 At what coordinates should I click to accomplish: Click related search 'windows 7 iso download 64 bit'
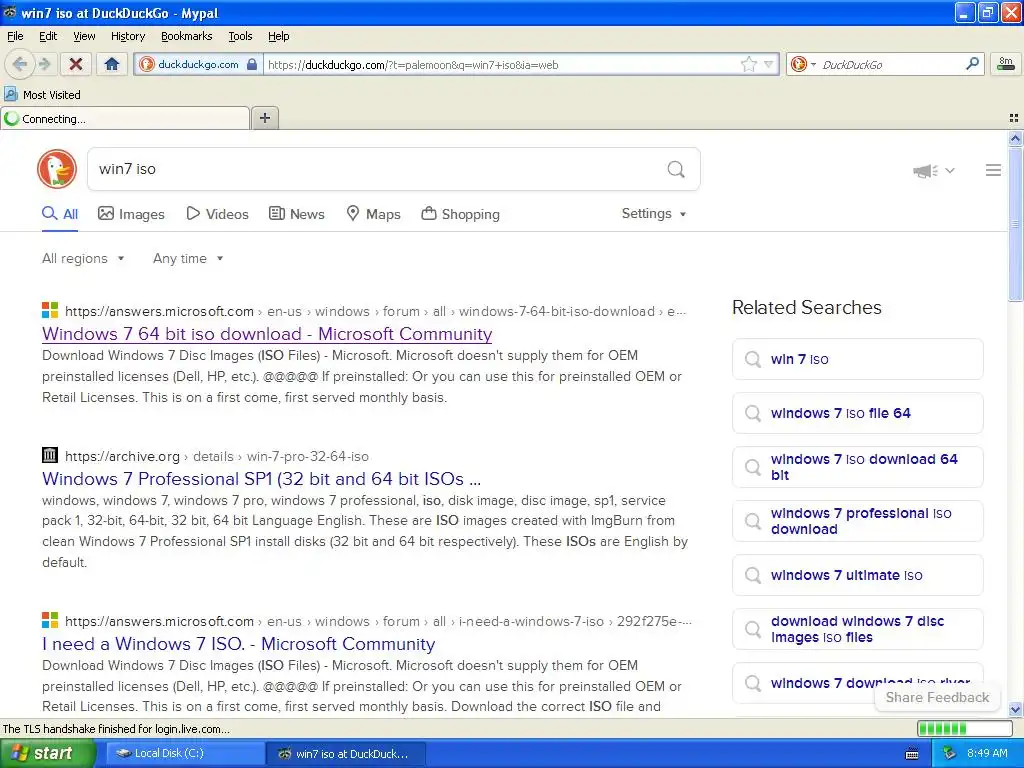(857, 467)
